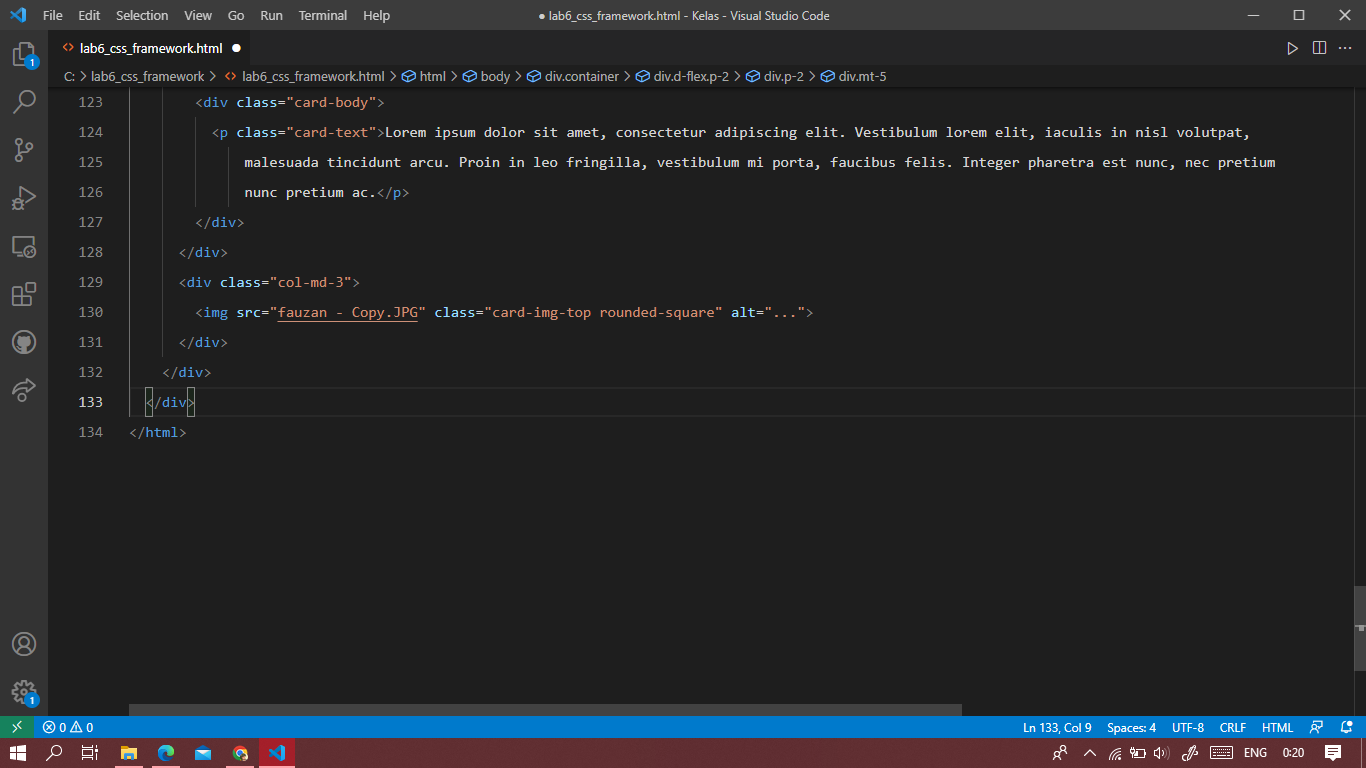Change the UTF-8 file encoding
Viewport: 1366px width, 768px height.
[x=1188, y=727]
